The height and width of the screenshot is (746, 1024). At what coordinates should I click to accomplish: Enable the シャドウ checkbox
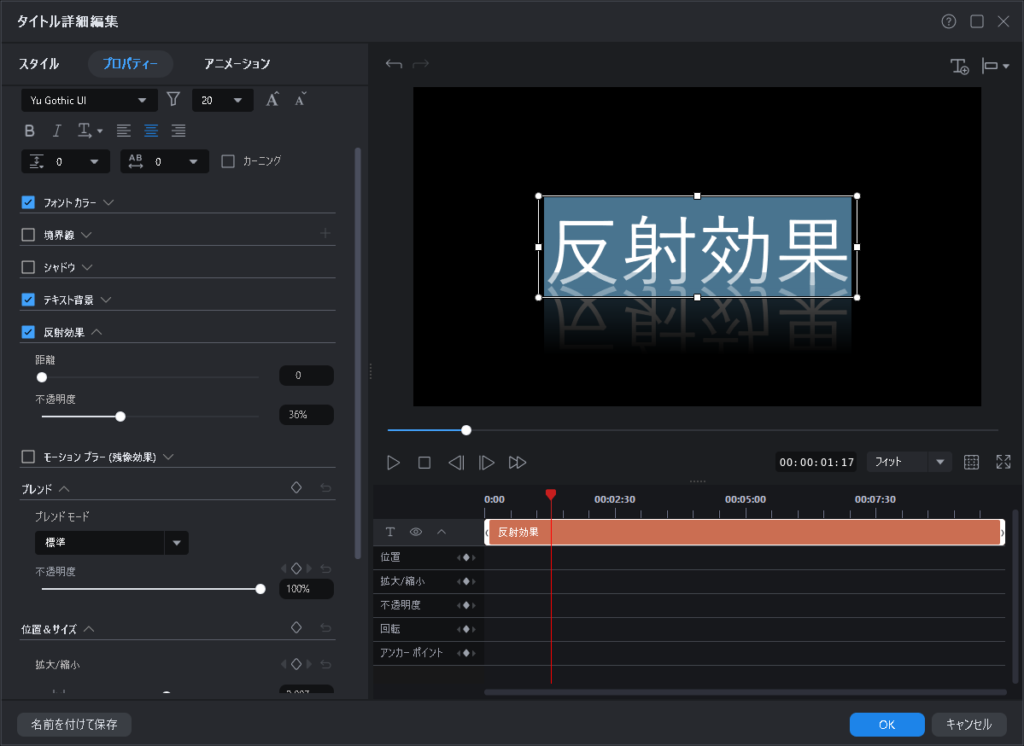click(x=28, y=267)
